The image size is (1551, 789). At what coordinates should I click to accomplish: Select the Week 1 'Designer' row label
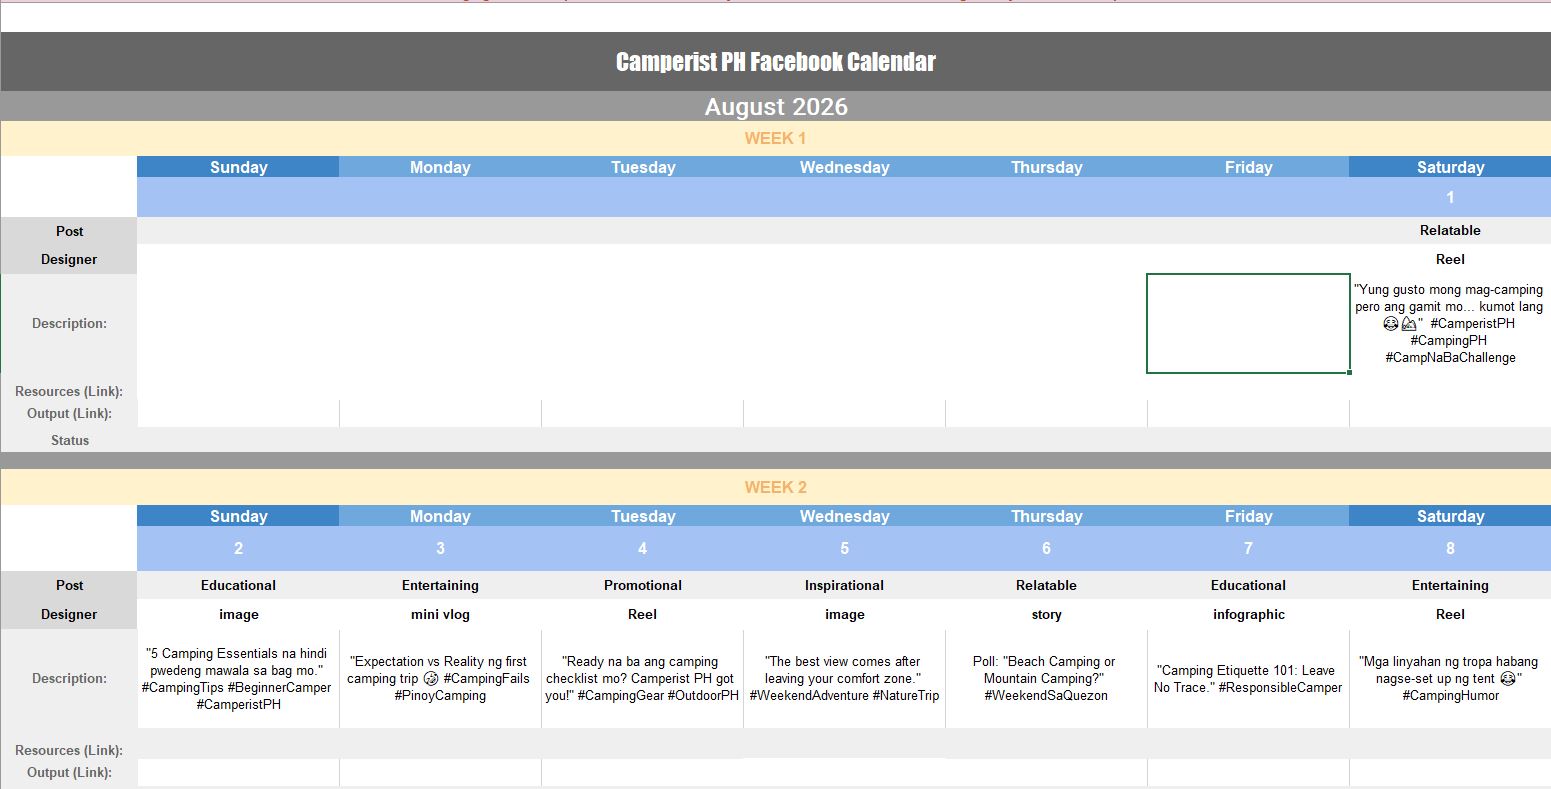pyautogui.click(x=69, y=259)
